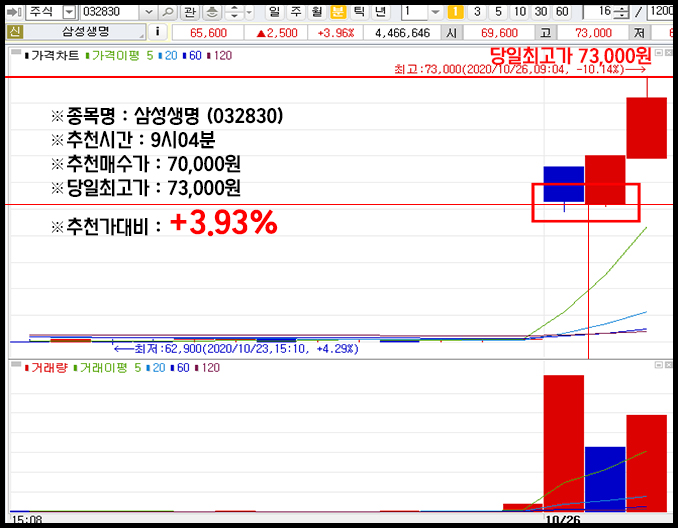This screenshot has width=678, height=528.
Task: Click the tallest red volume bar
Action: point(563,443)
